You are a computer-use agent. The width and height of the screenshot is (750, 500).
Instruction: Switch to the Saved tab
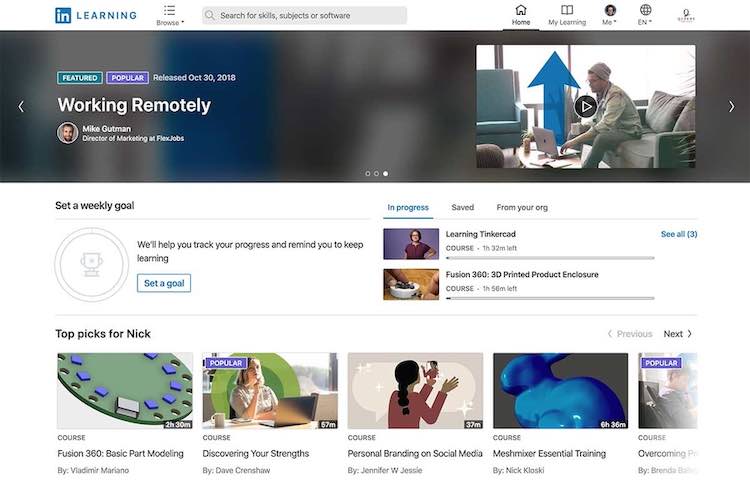[463, 207]
